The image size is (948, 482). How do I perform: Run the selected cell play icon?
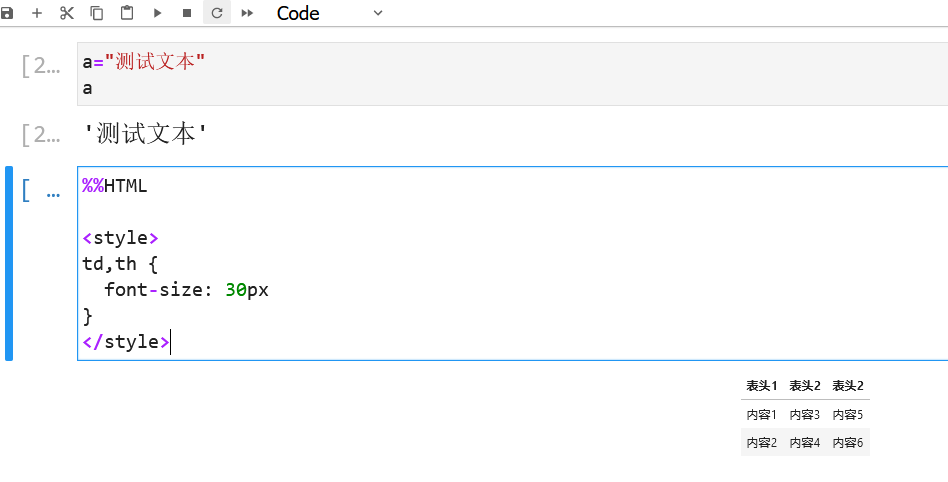[157, 13]
